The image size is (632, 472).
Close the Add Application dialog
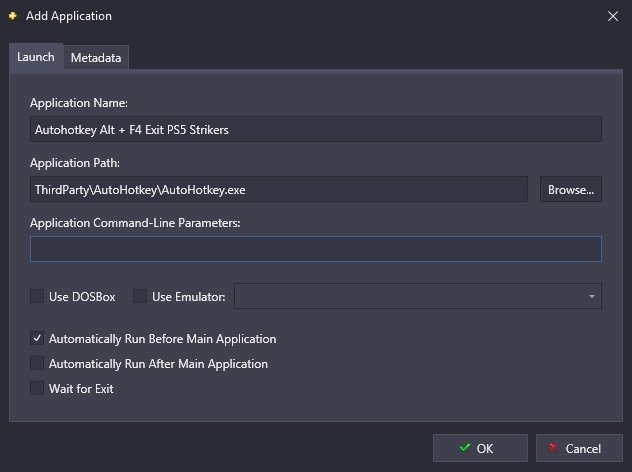(x=613, y=16)
